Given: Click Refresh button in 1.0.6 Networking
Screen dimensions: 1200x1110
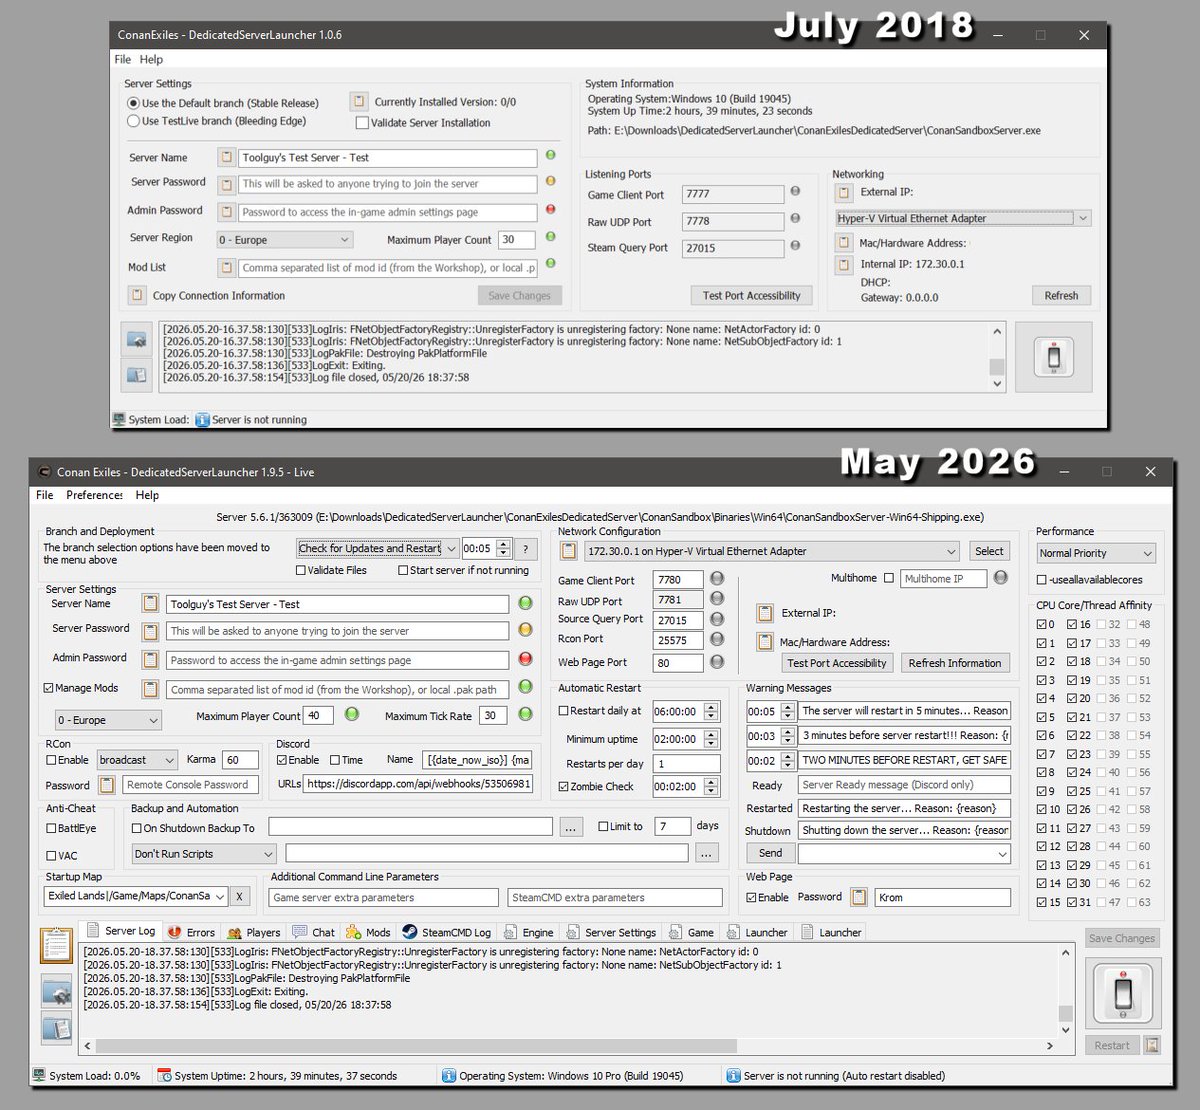Looking at the screenshot, I should point(1061,295).
